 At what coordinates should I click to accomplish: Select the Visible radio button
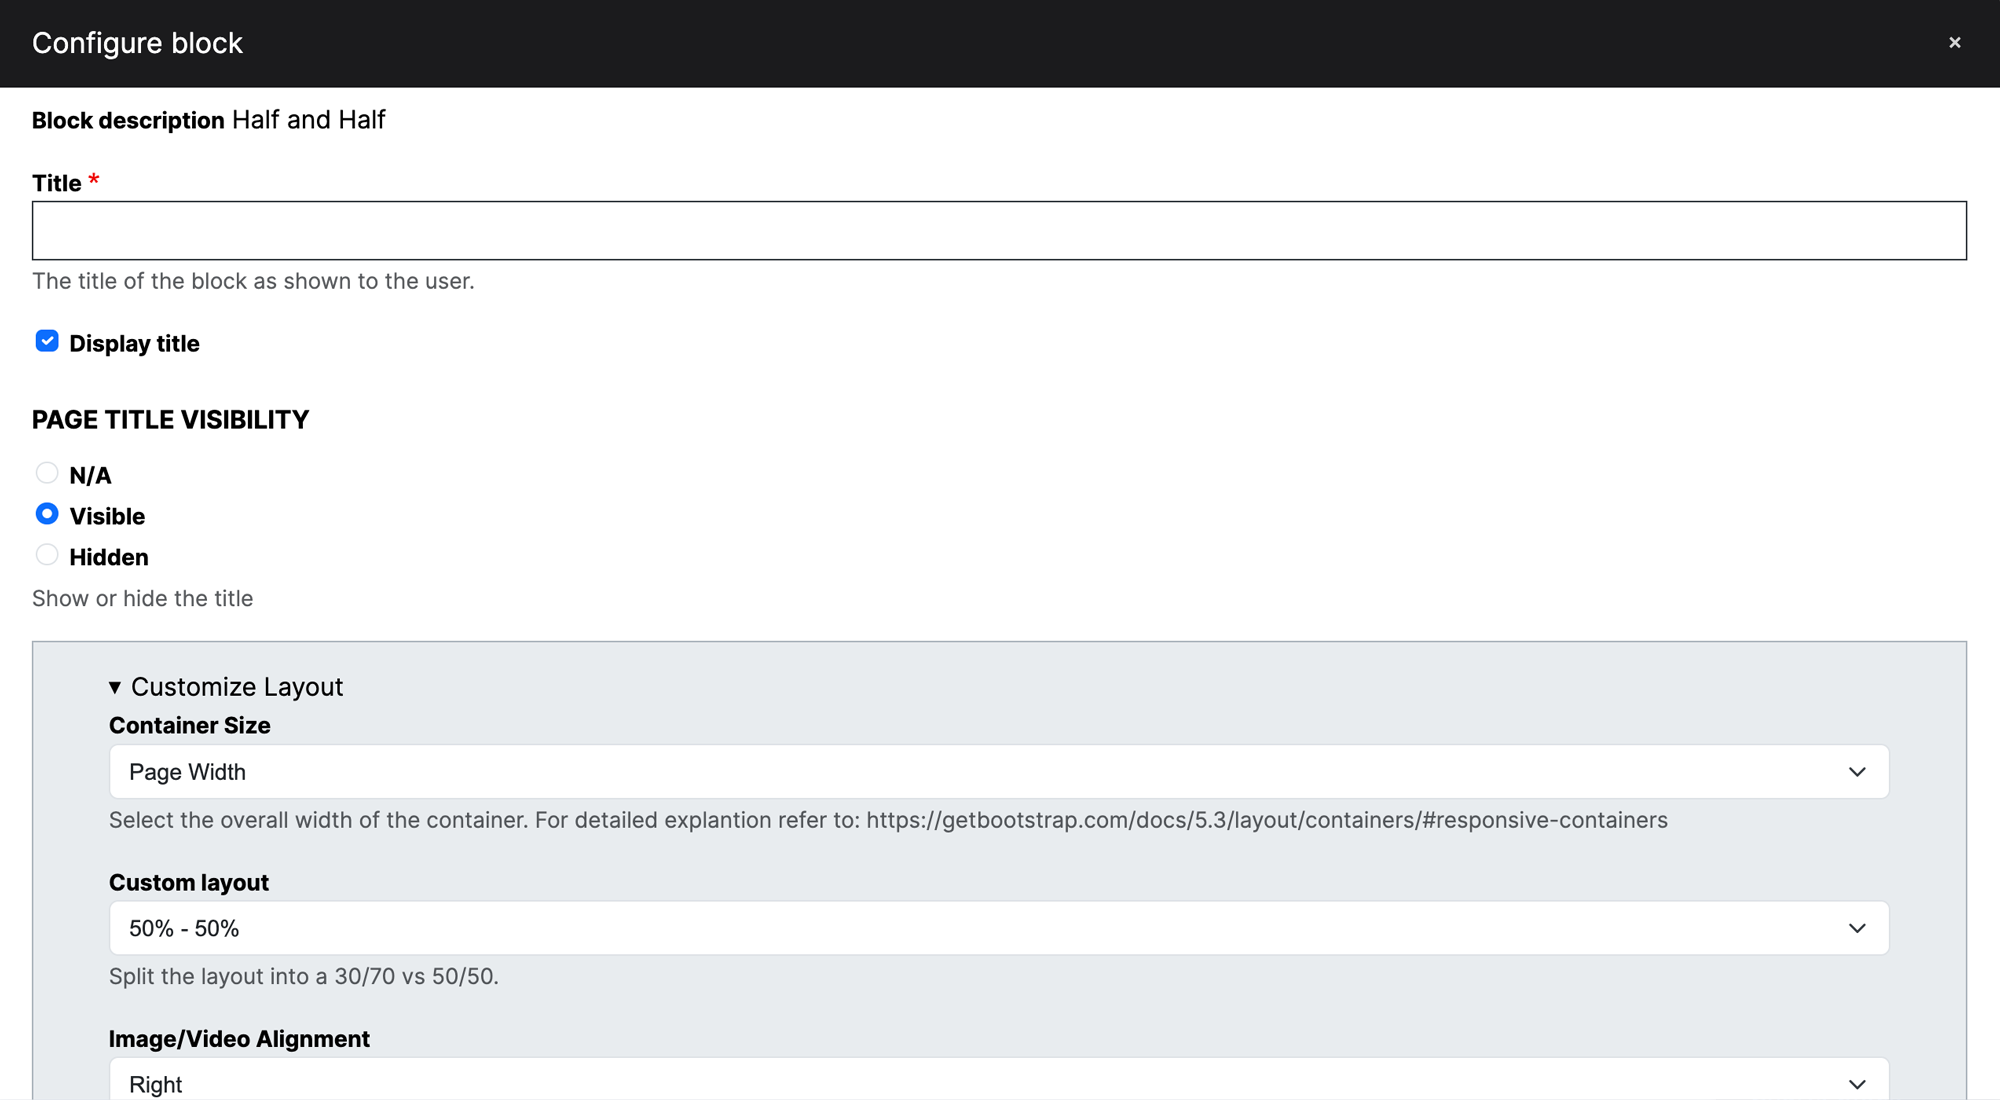(x=47, y=514)
